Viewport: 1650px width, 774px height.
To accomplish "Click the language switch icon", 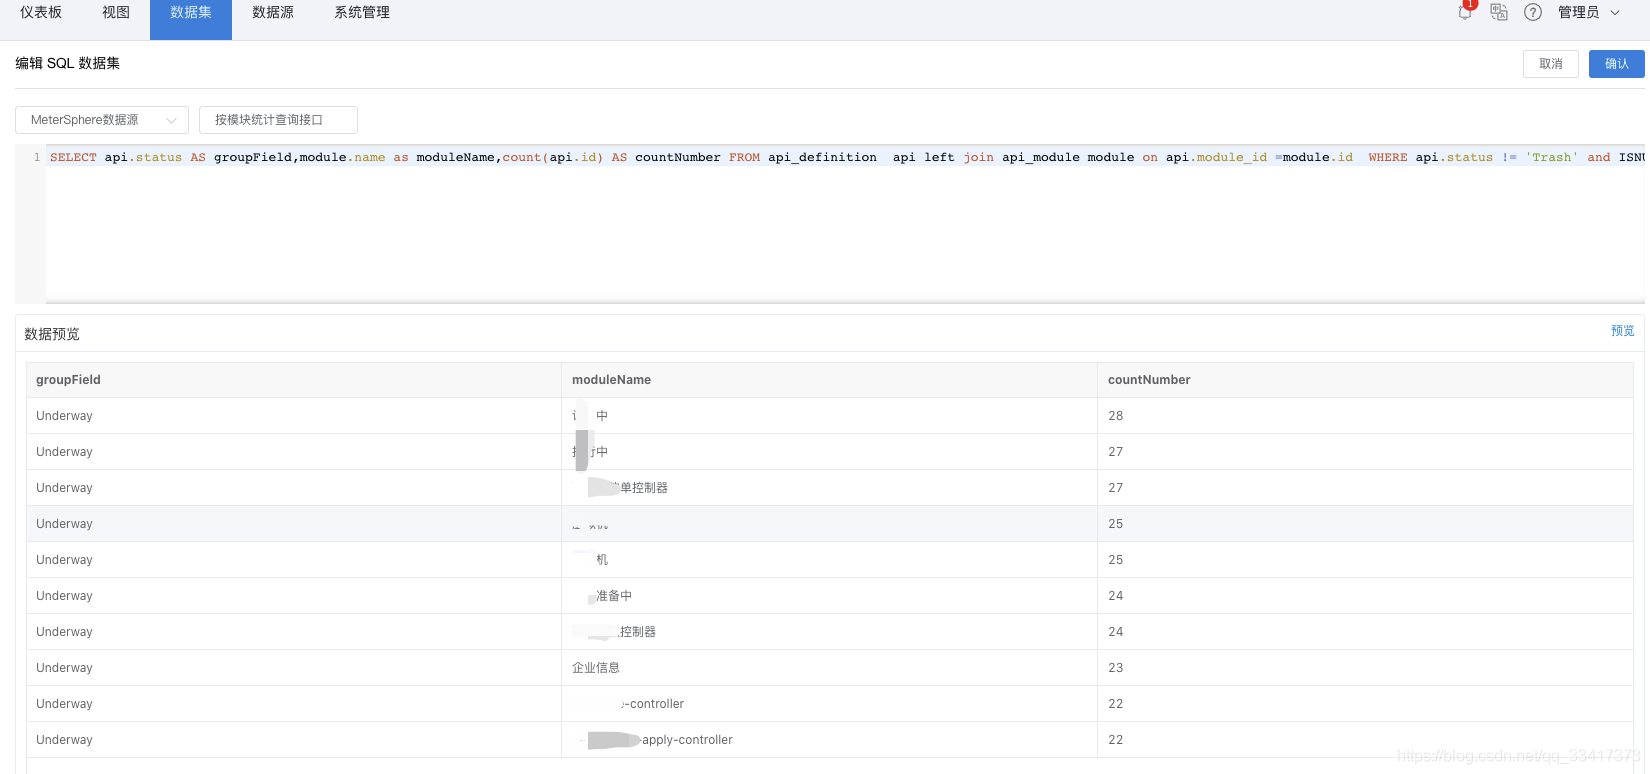I will click(1499, 12).
